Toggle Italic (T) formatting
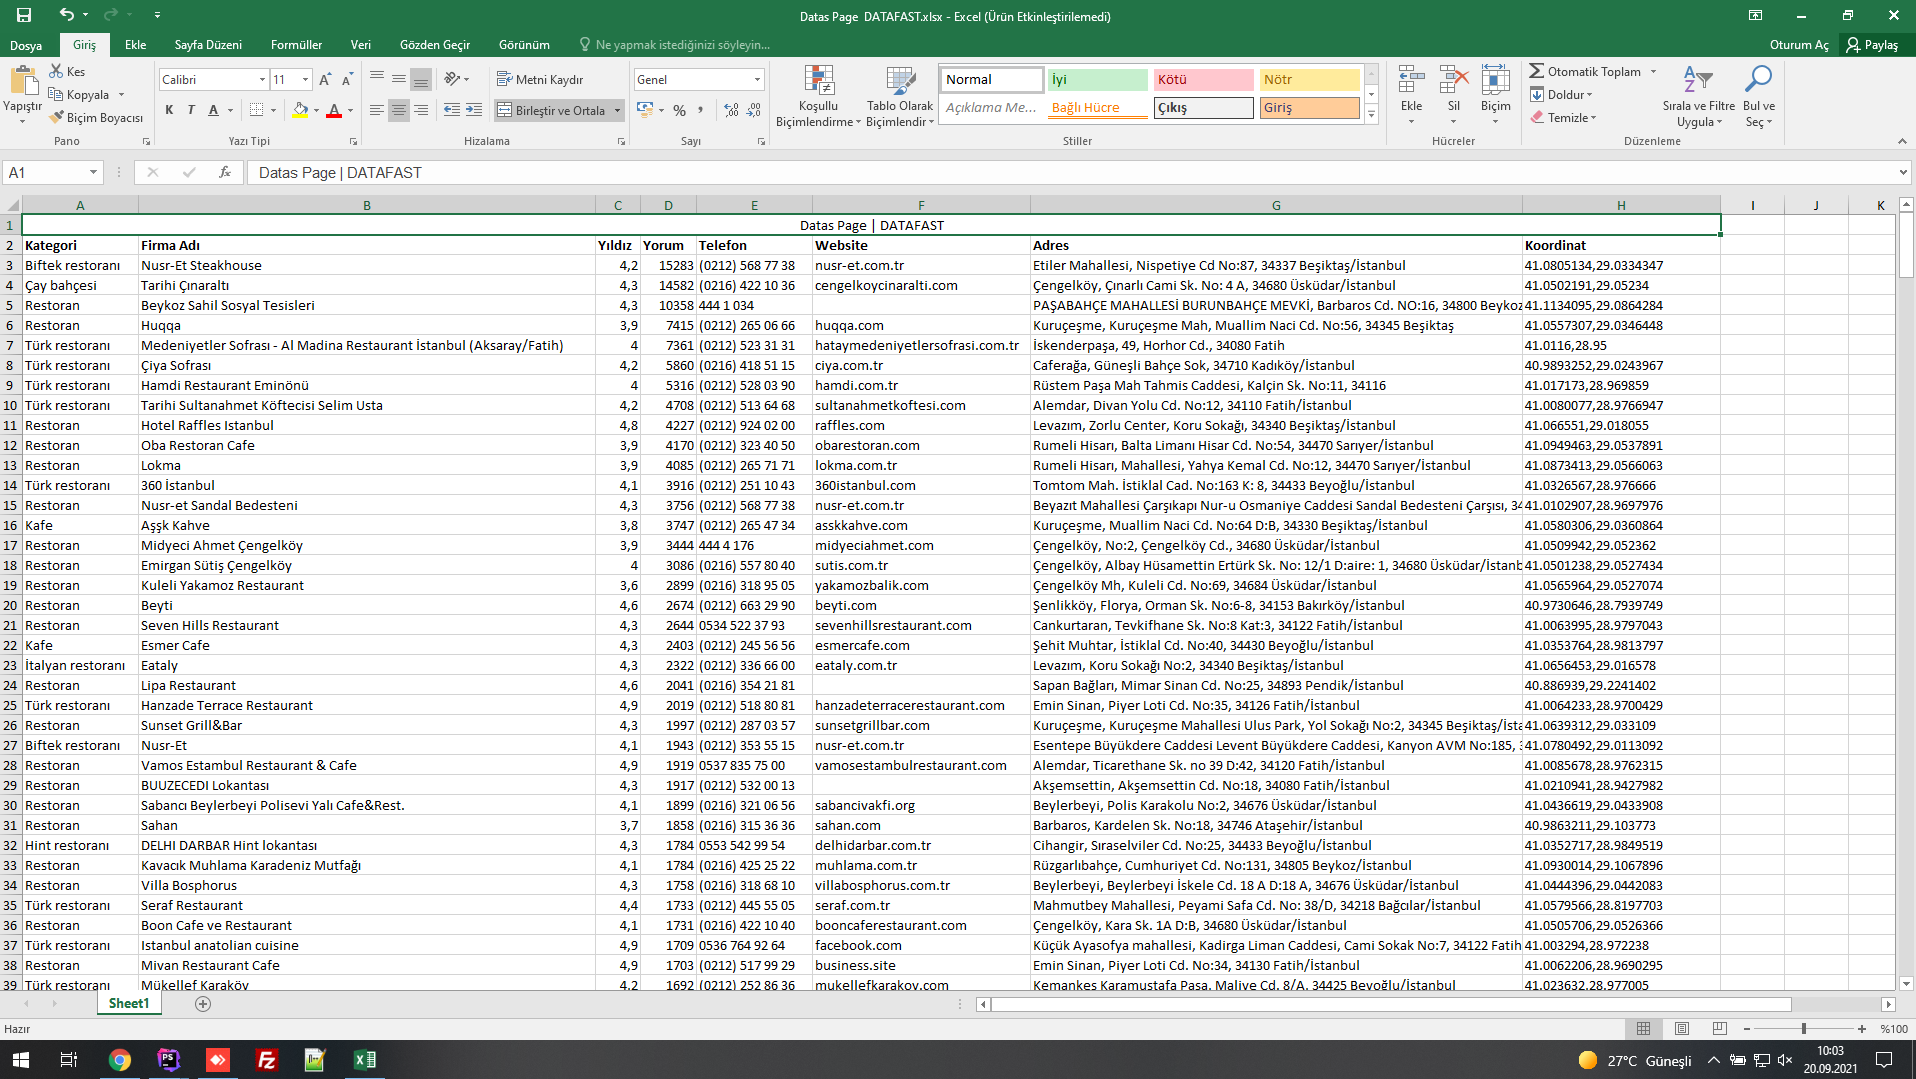Viewport: 1916px width, 1079px height. tap(191, 110)
